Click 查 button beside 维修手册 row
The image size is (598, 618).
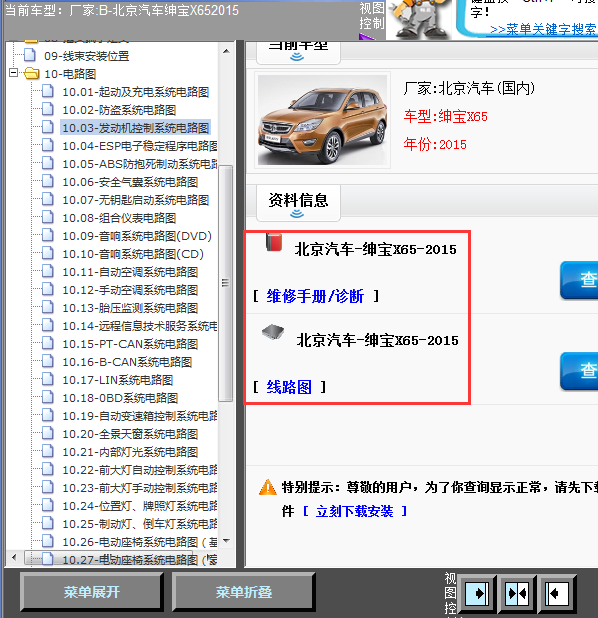pos(579,279)
